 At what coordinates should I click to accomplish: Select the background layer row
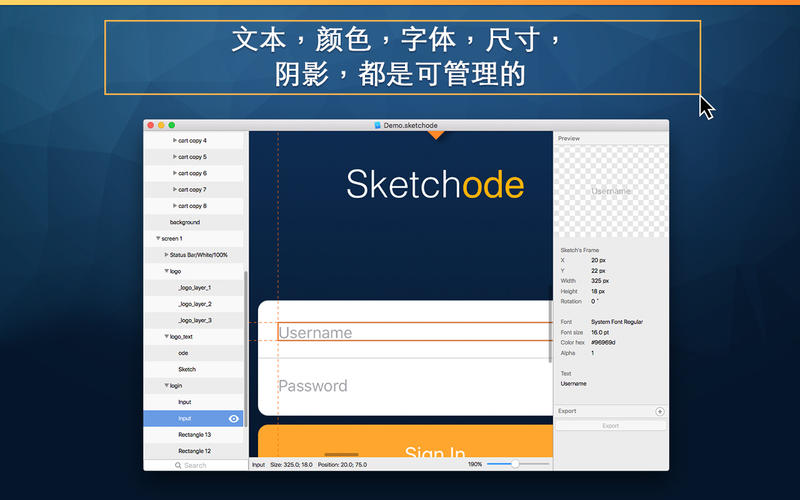[194, 222]
